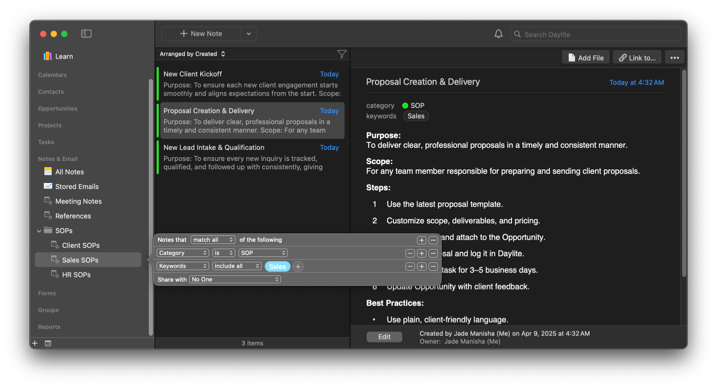Click the filter funnel icon

coord(342,54)
